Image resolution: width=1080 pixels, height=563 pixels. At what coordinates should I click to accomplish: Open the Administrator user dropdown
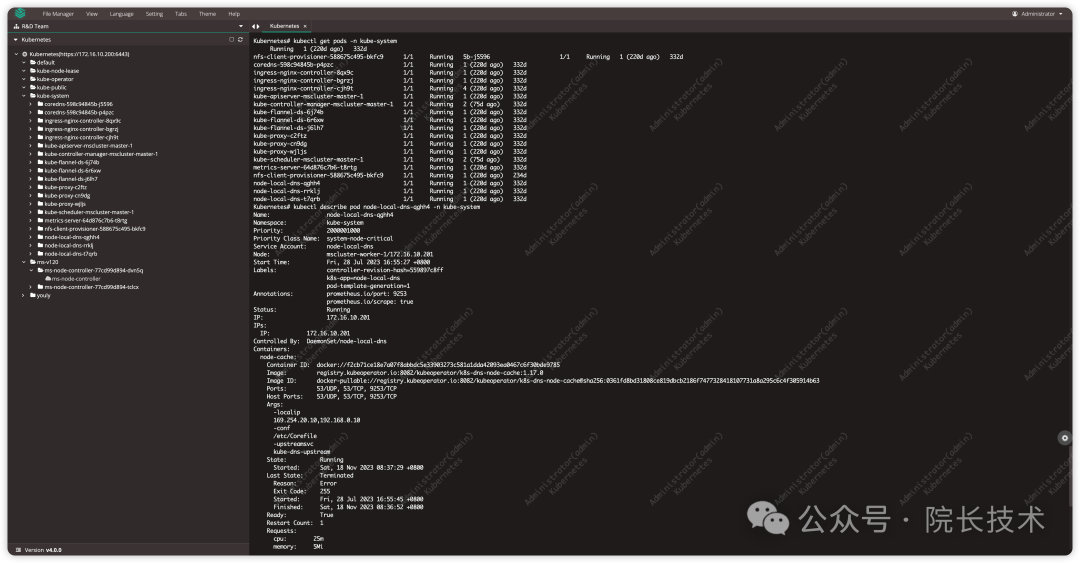point(1037,14)
